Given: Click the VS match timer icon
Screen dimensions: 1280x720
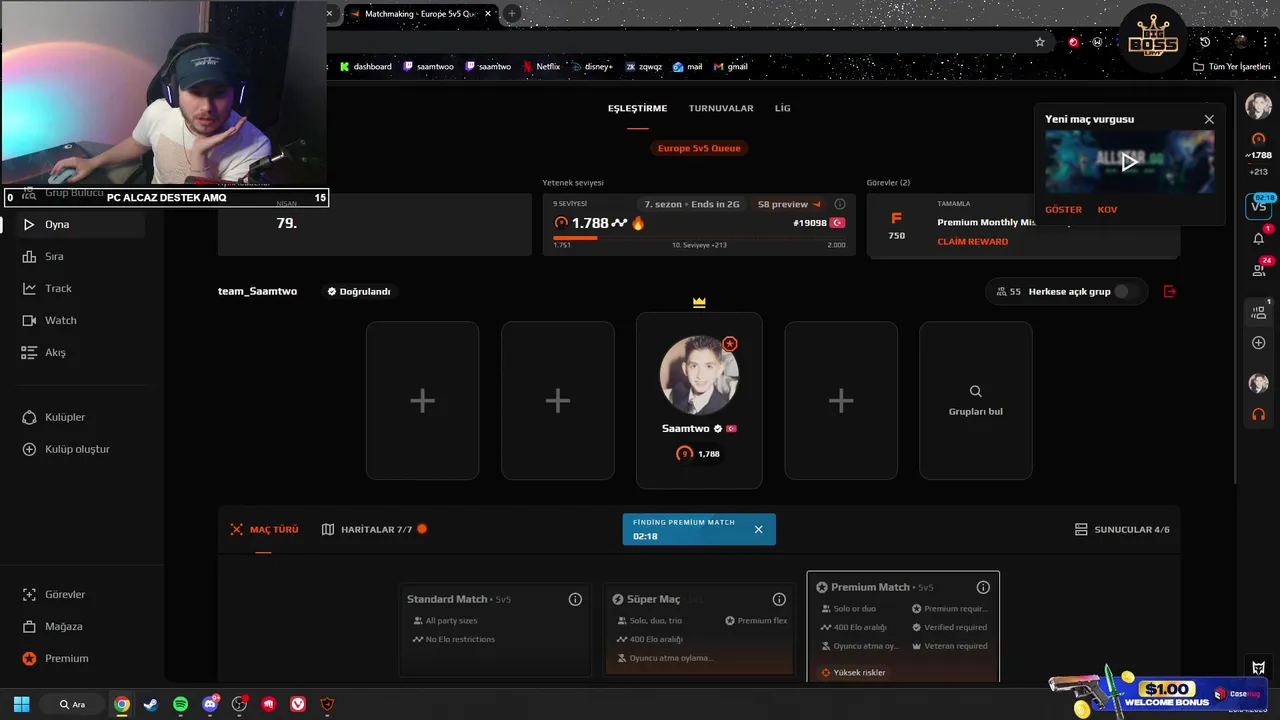Looking at the screenshot, I should coord(1258,205).
